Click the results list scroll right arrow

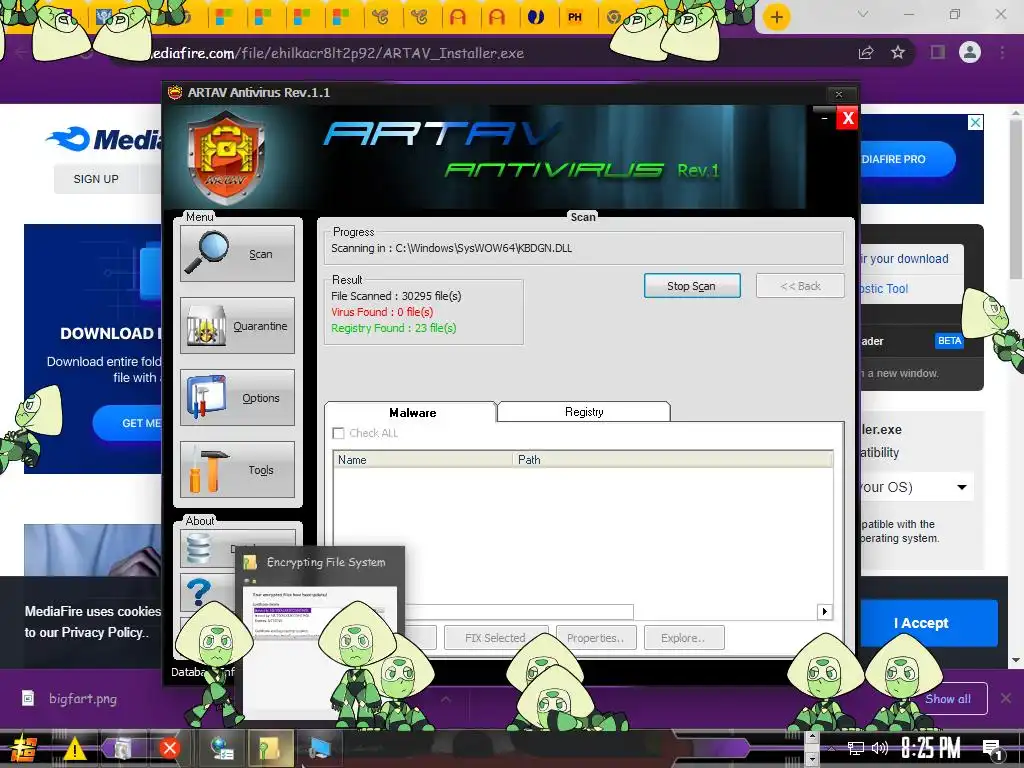(824, 611)
